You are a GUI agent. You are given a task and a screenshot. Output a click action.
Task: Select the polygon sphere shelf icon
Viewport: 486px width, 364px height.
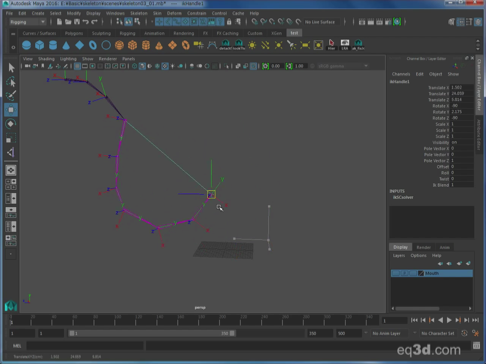pos(26,45)
